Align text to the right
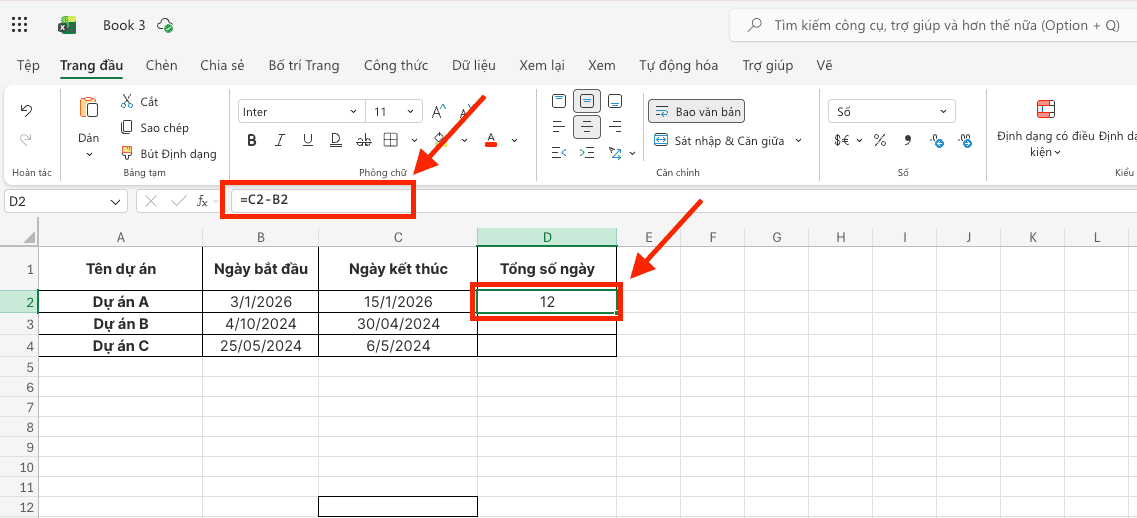1137x518 pixels. pos(615,126)
